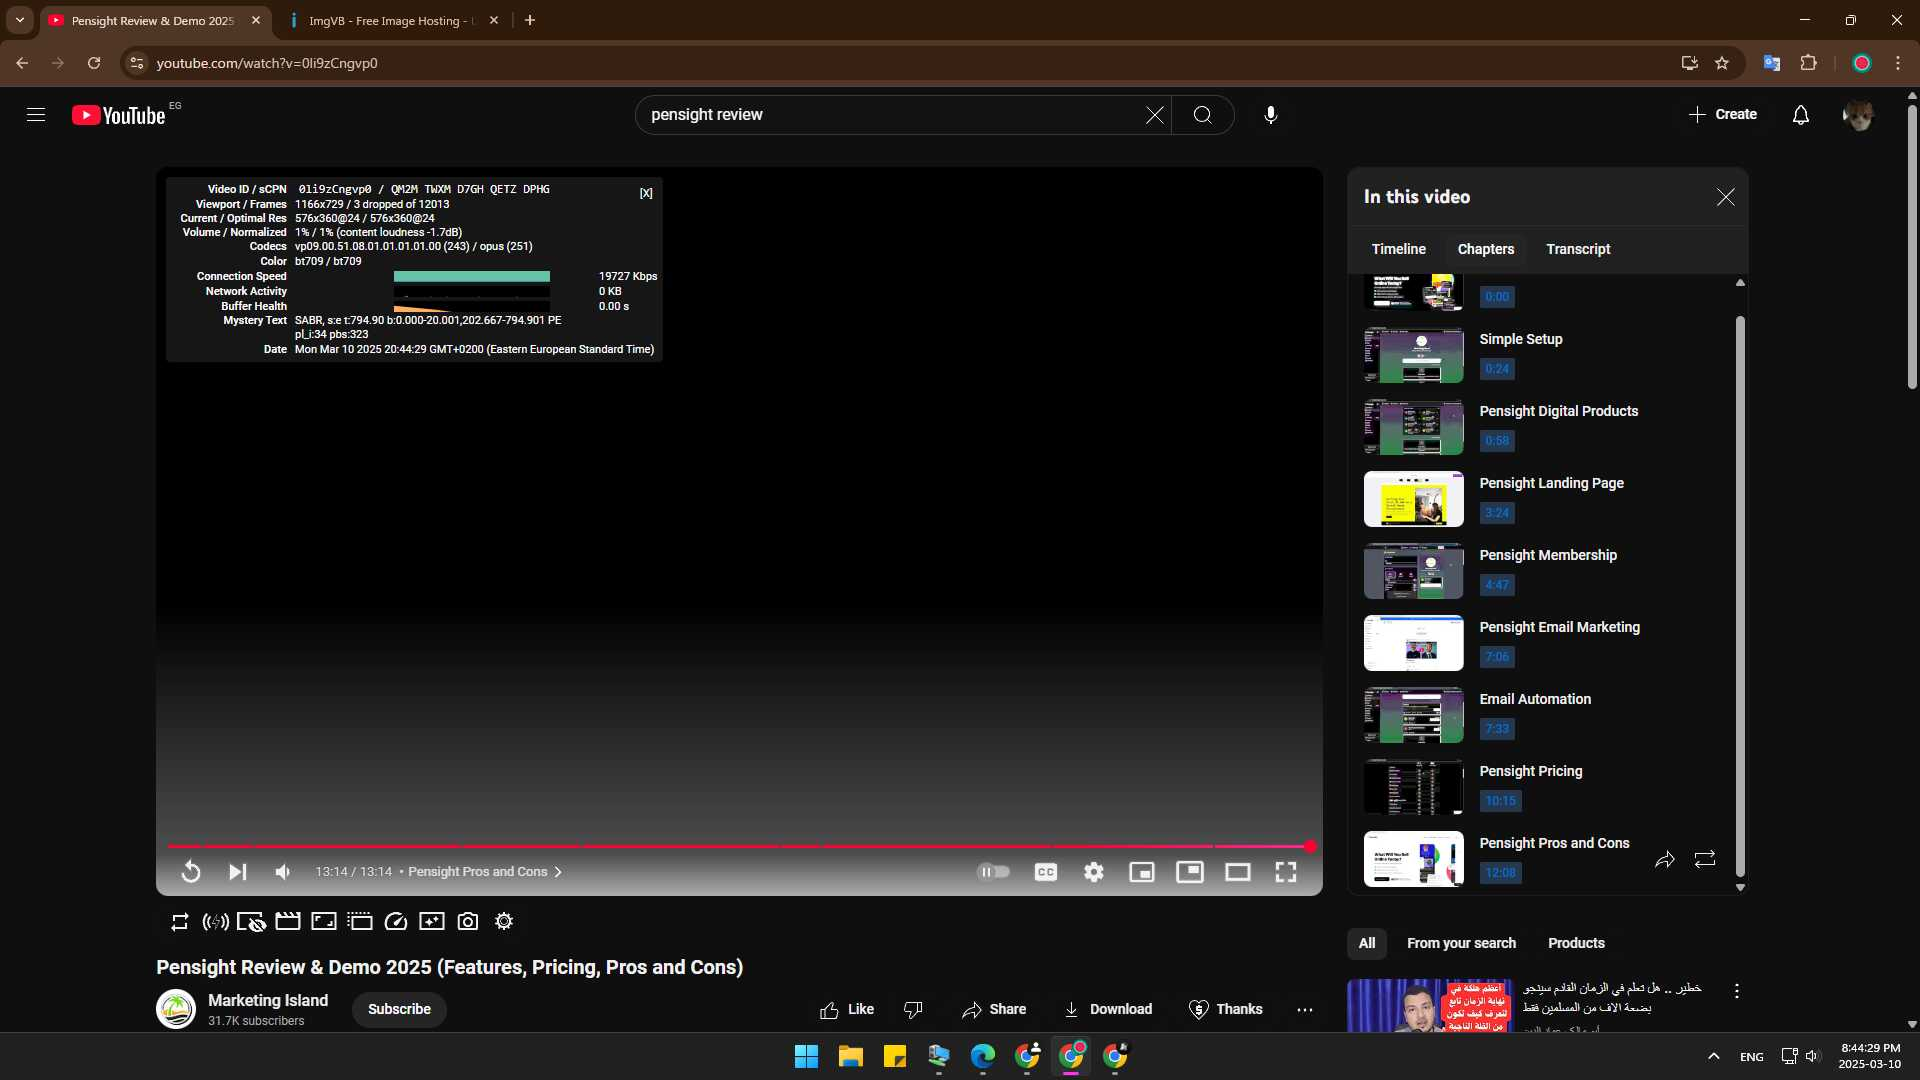Open the YouTube hamburger guide menu

pos(36,115)
